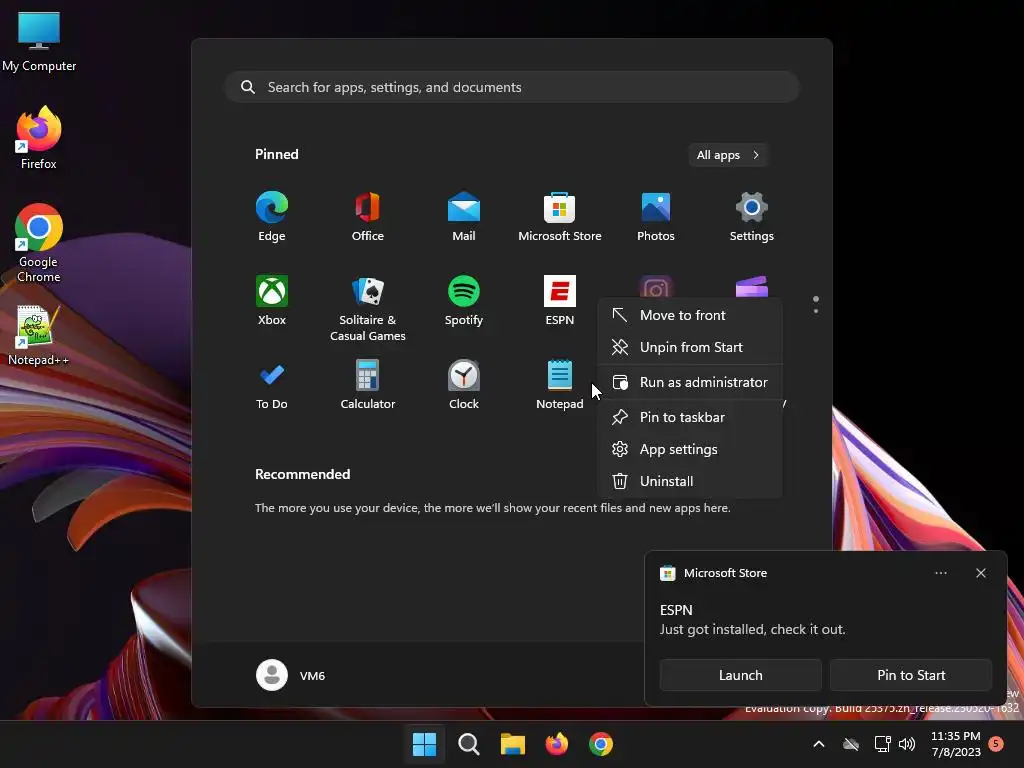Open App settings from context menu

point(690,449)
